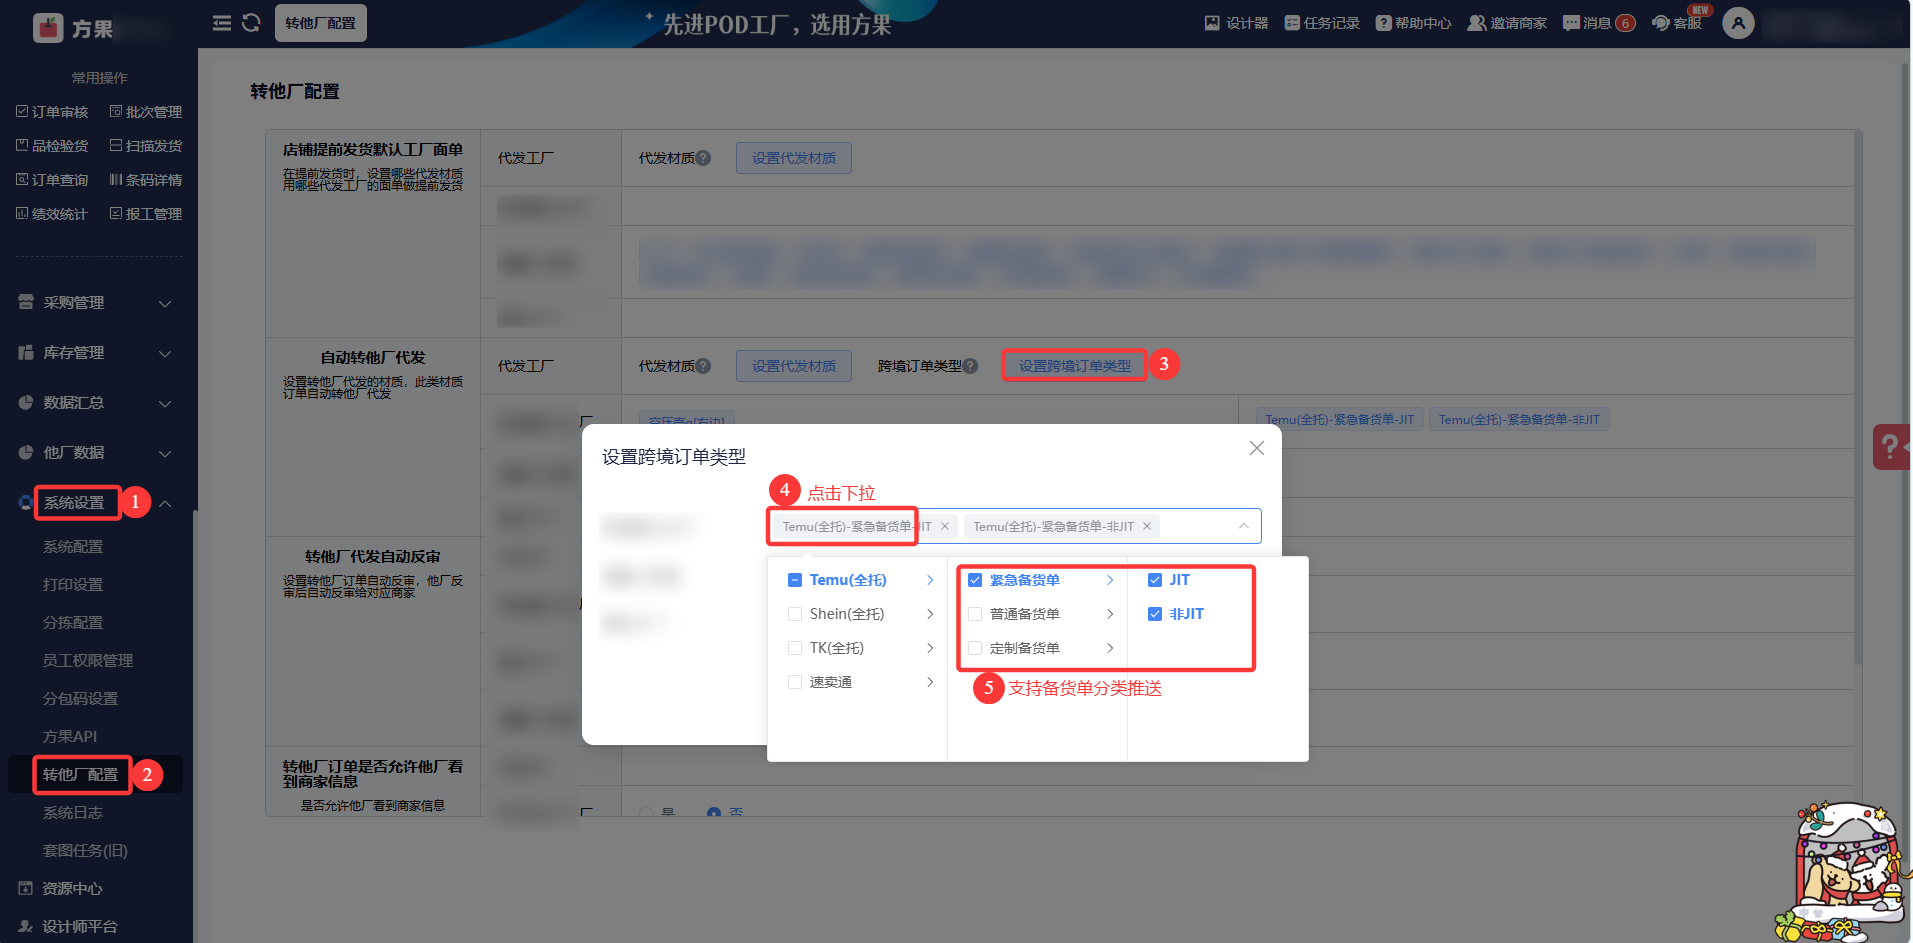Screen dimensions: 1913x943
Task: Open 系统日志 in the sidebar
Action: pyautogui.click(x=73, y=813)
